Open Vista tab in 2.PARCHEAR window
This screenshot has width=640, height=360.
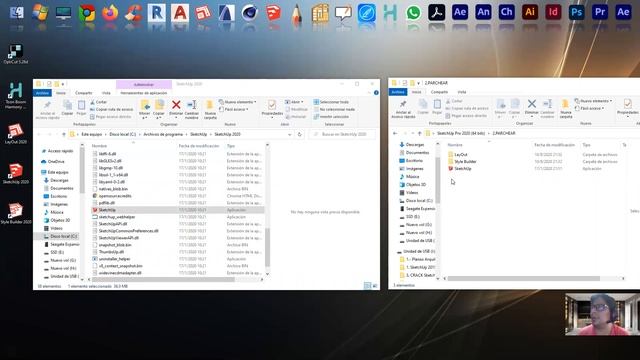point(462,92)
